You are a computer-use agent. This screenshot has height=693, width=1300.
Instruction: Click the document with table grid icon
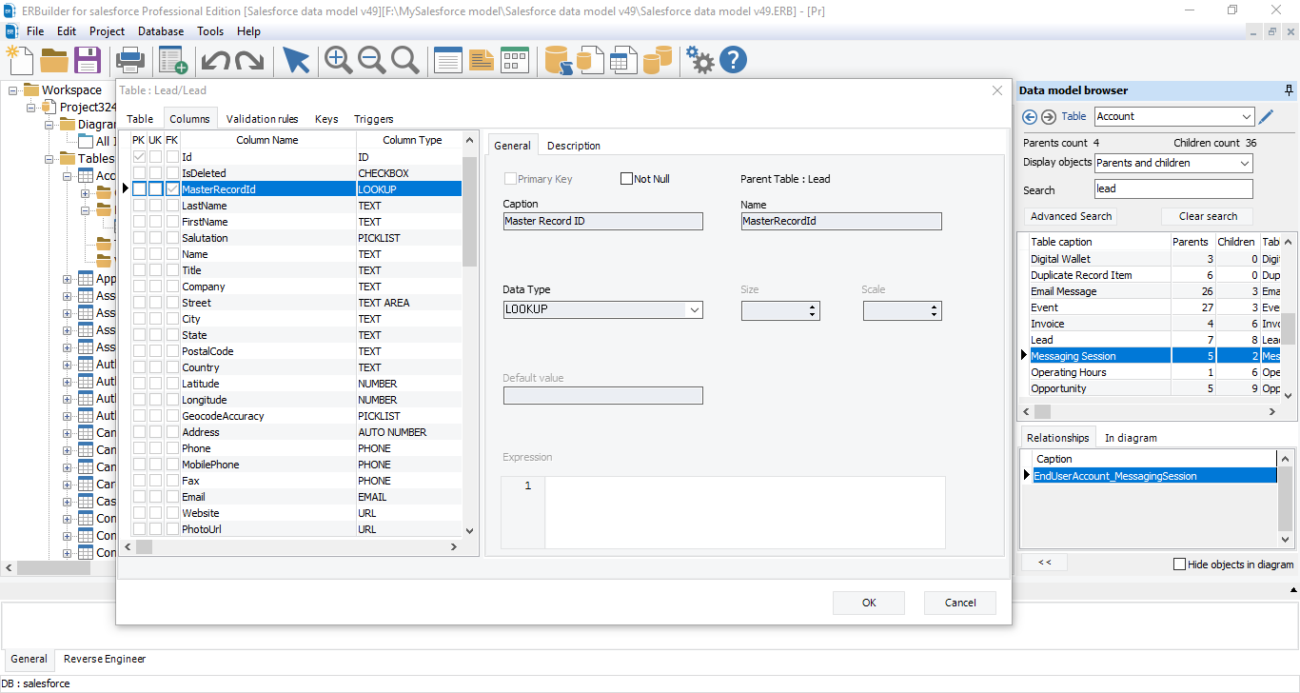624,60
